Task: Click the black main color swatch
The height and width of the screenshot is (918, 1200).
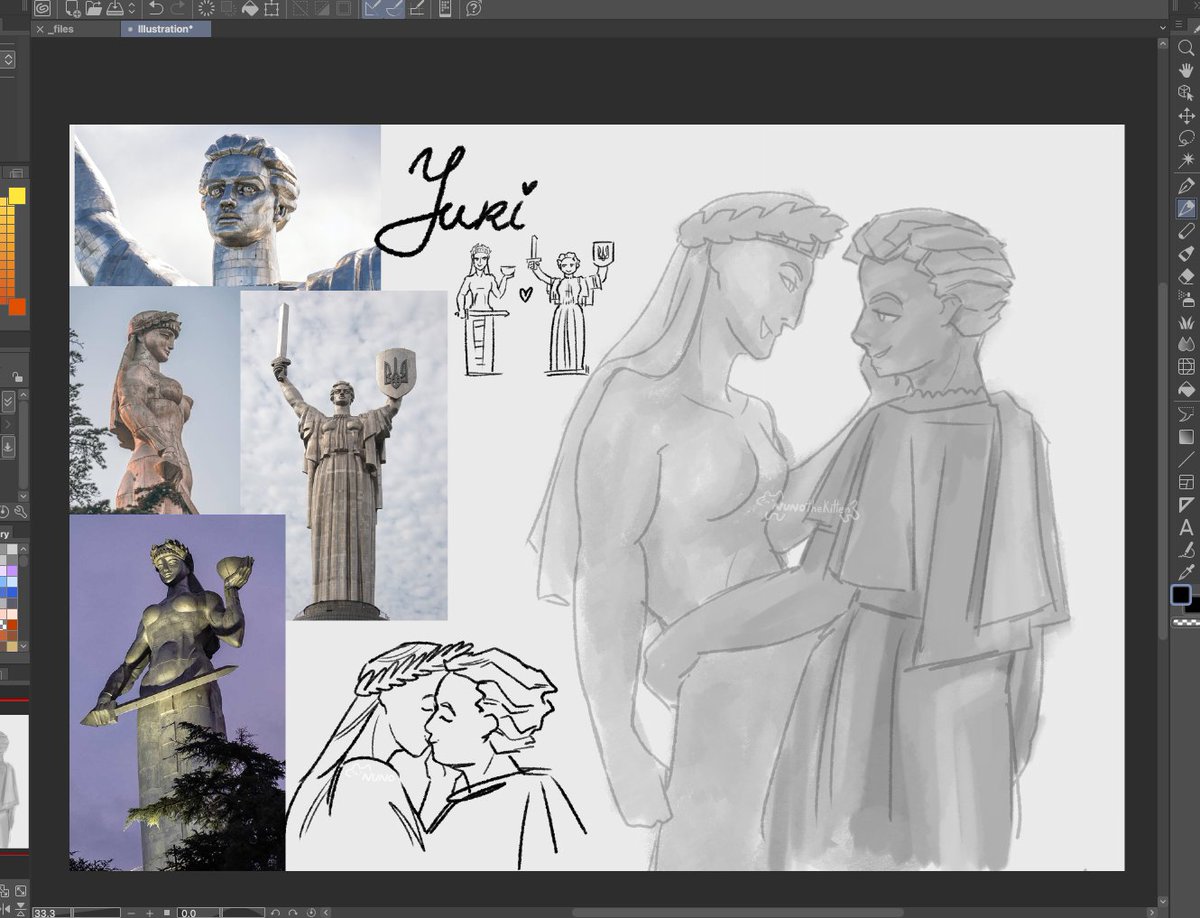Action: pos(1181,596)
